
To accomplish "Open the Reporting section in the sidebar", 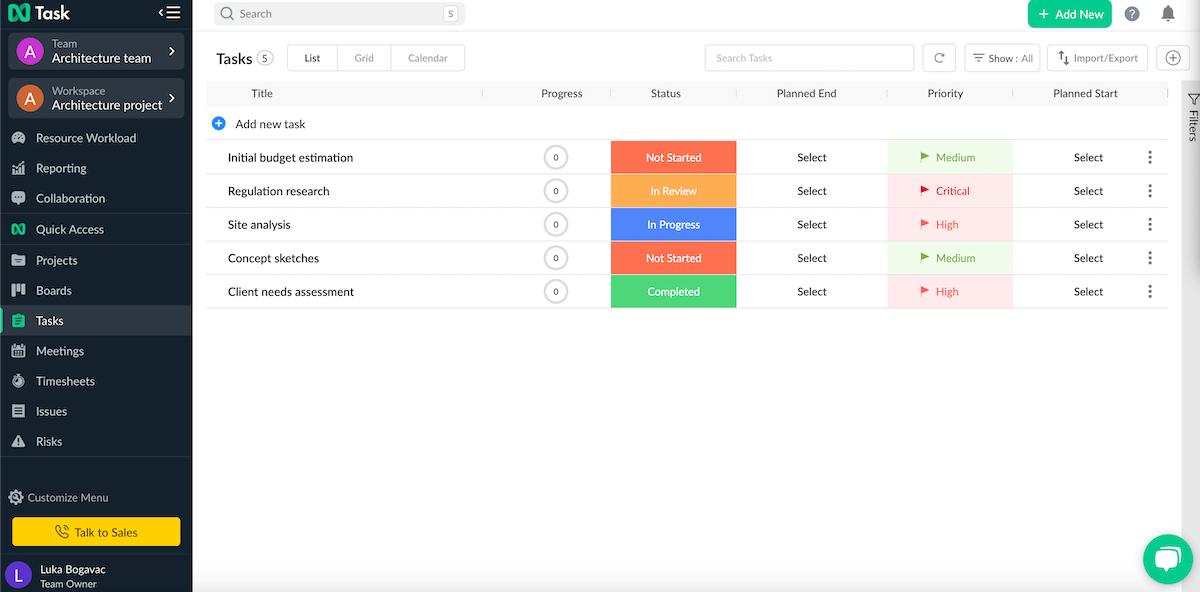I will [60, 167].
